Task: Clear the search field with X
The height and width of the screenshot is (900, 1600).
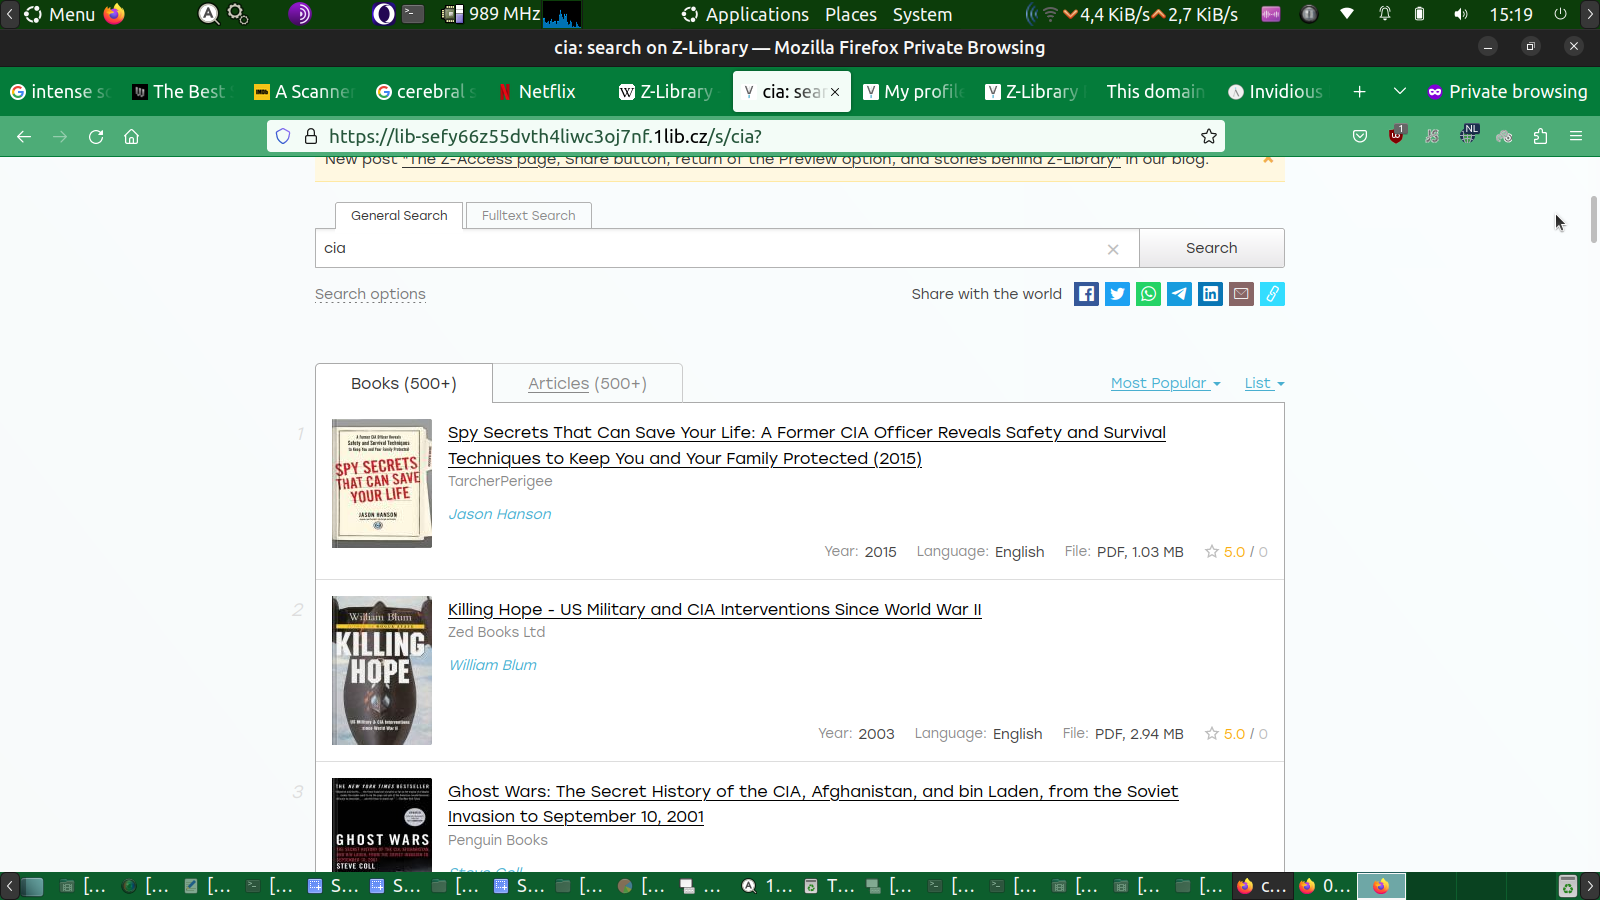Action: (1113, 249)
